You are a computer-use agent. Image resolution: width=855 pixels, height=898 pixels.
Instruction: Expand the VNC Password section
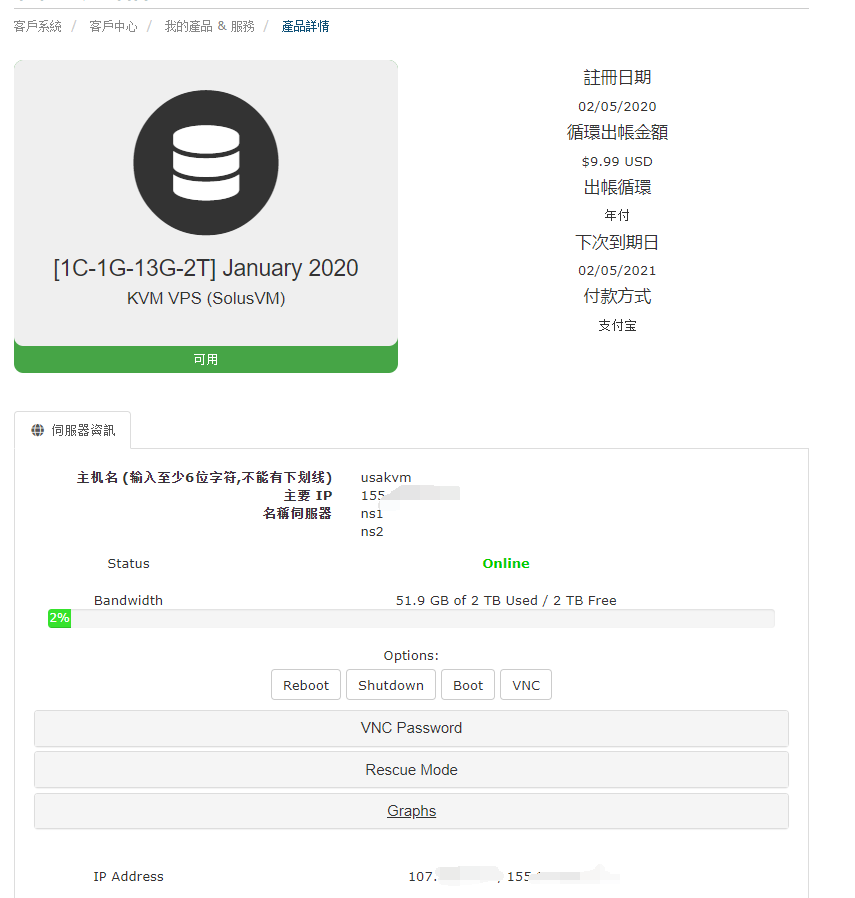(411, 728)
